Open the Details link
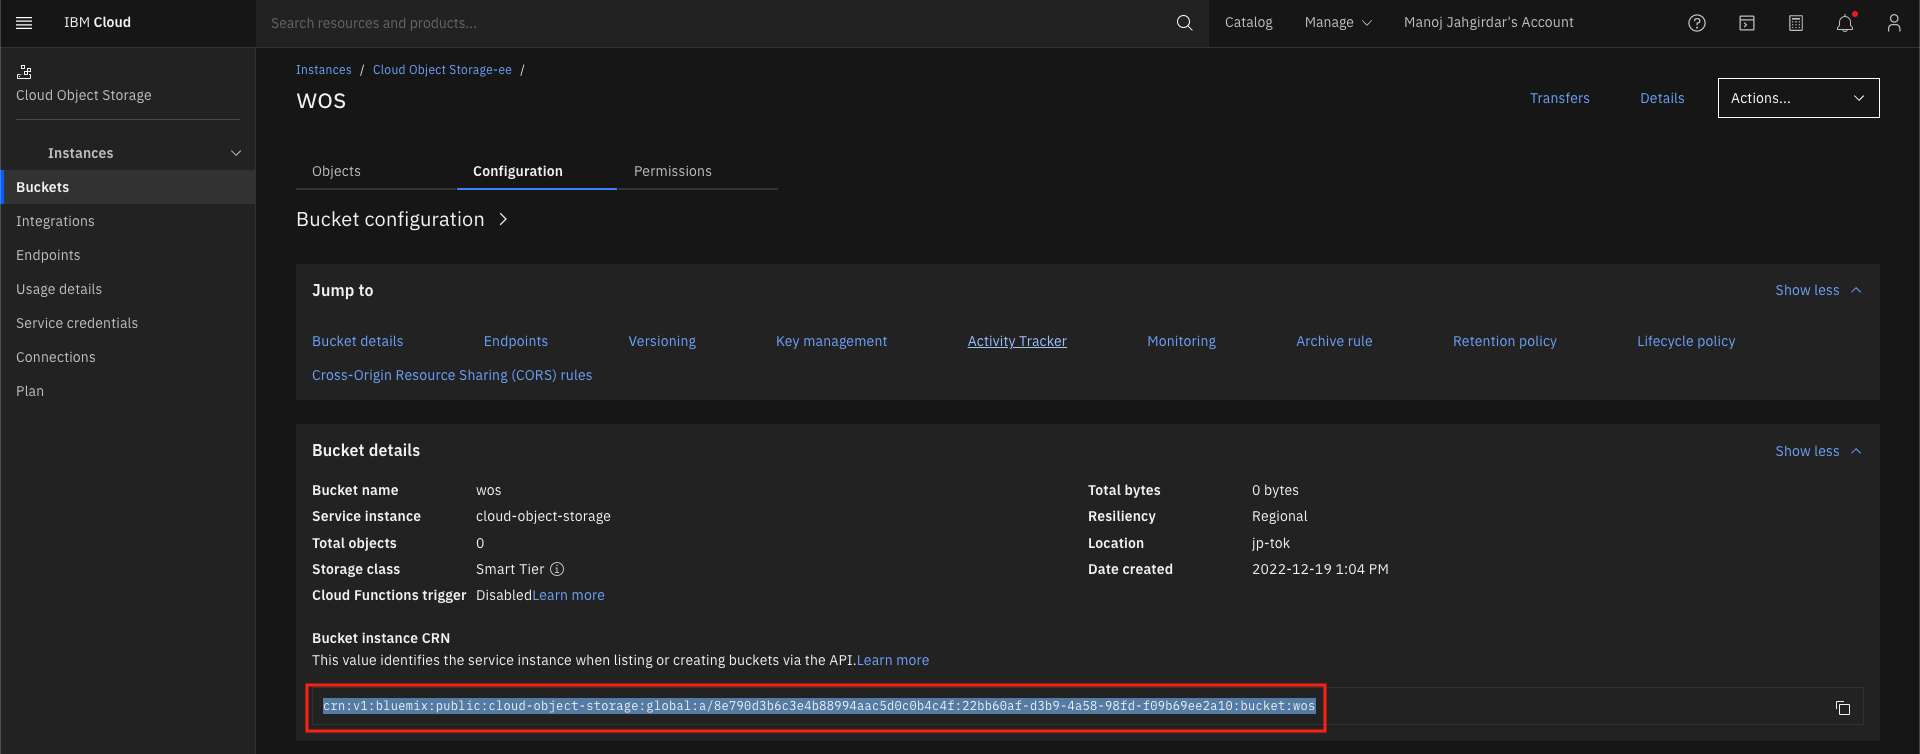This screenshot has width=1920, height=754. (x=1662, y=98)
